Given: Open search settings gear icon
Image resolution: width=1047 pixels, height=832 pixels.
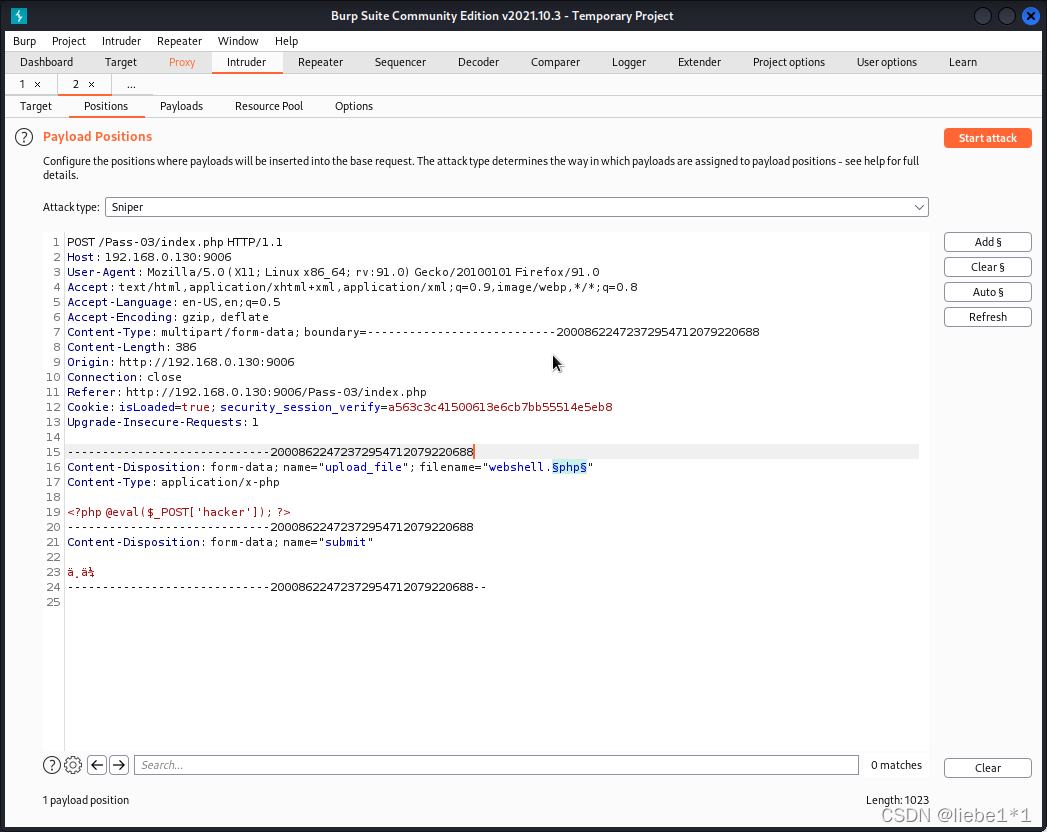Looking at the screenshot, I should point(73,765).
